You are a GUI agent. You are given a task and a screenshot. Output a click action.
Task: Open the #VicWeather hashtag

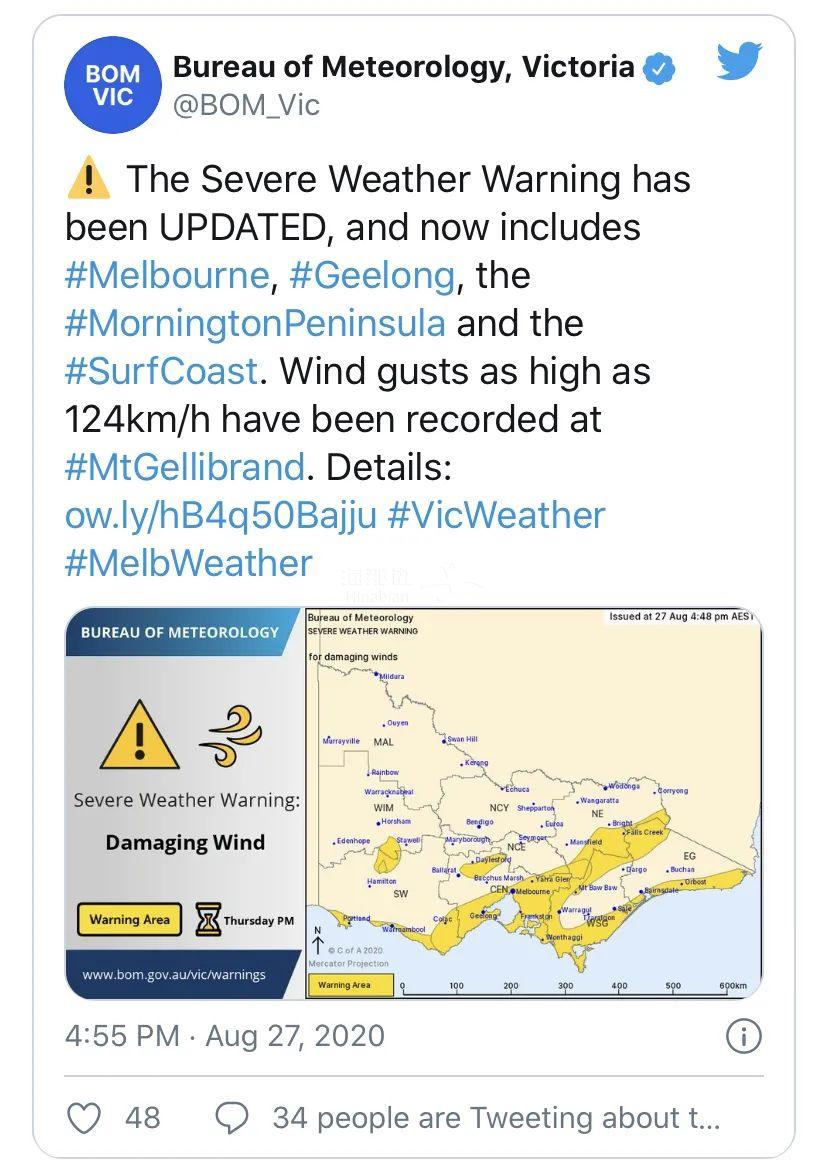click(x=496, y=516)
